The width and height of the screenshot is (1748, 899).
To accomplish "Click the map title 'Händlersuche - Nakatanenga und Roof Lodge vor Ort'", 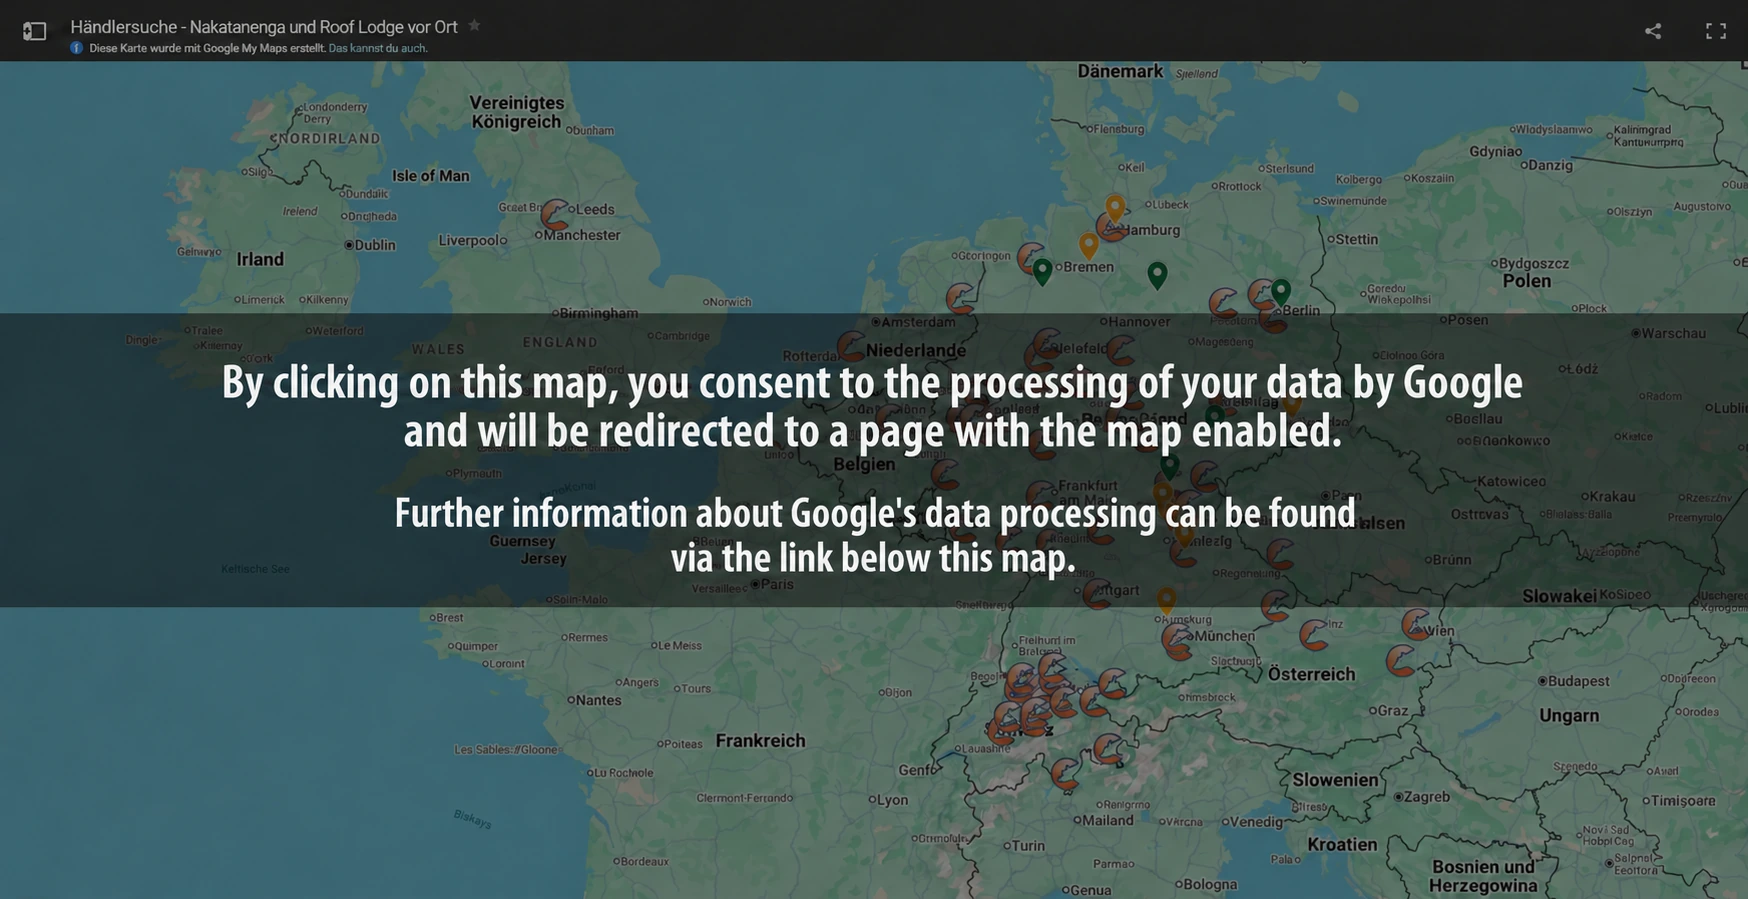I will click(x=264, y=27).
